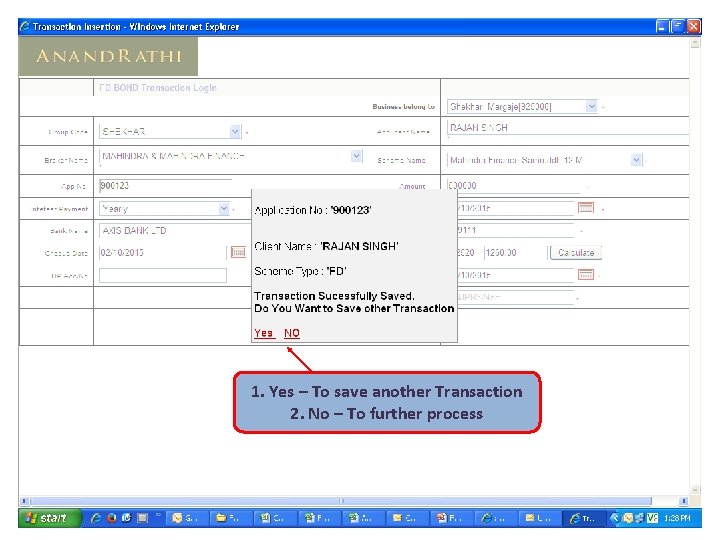Click the Bank Name field AXIS BANK LTD

tap(174, 231)
